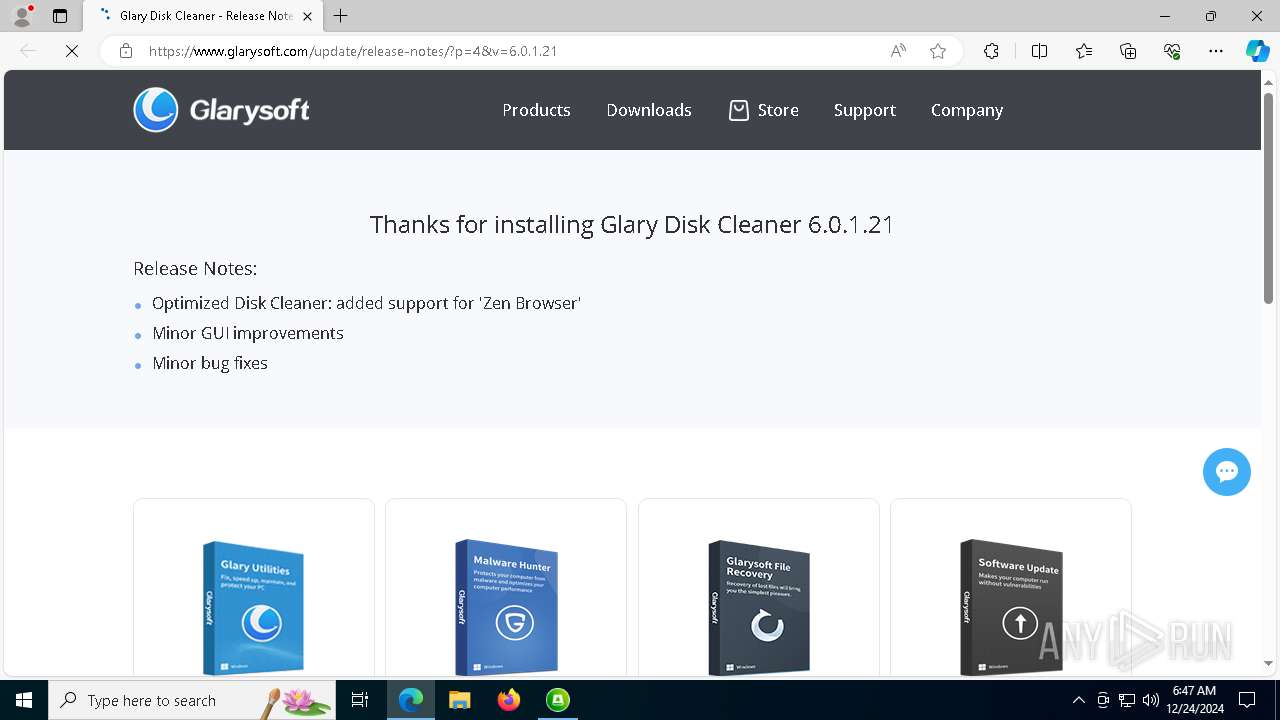Open Read aloud feature
The height and width of the screenshot is (720, 1280).
coord(898,51)
